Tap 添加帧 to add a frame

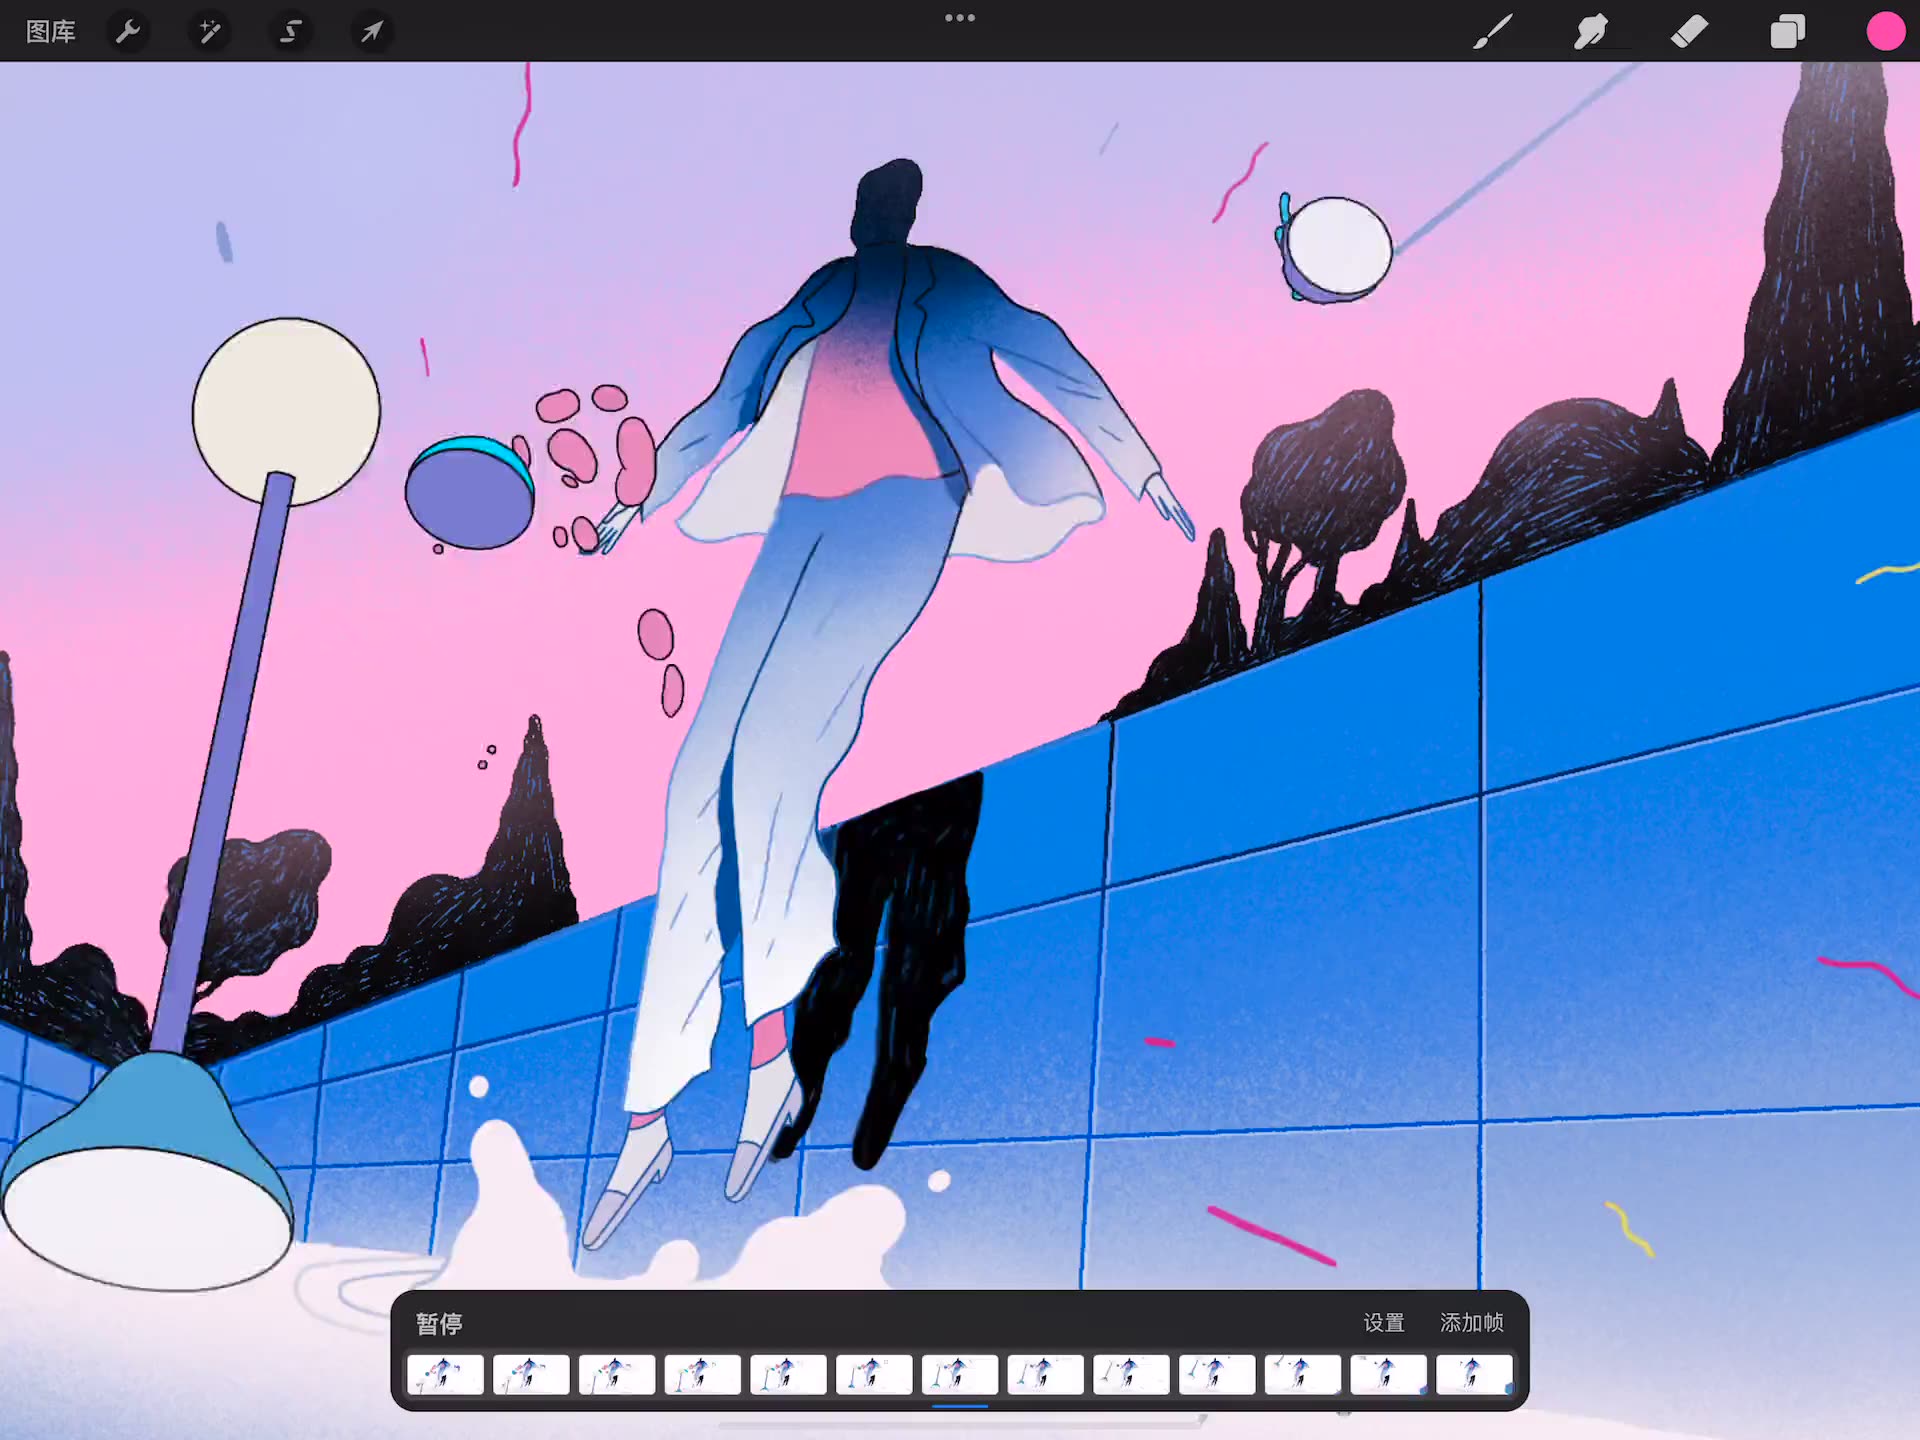[1472, 1323]
